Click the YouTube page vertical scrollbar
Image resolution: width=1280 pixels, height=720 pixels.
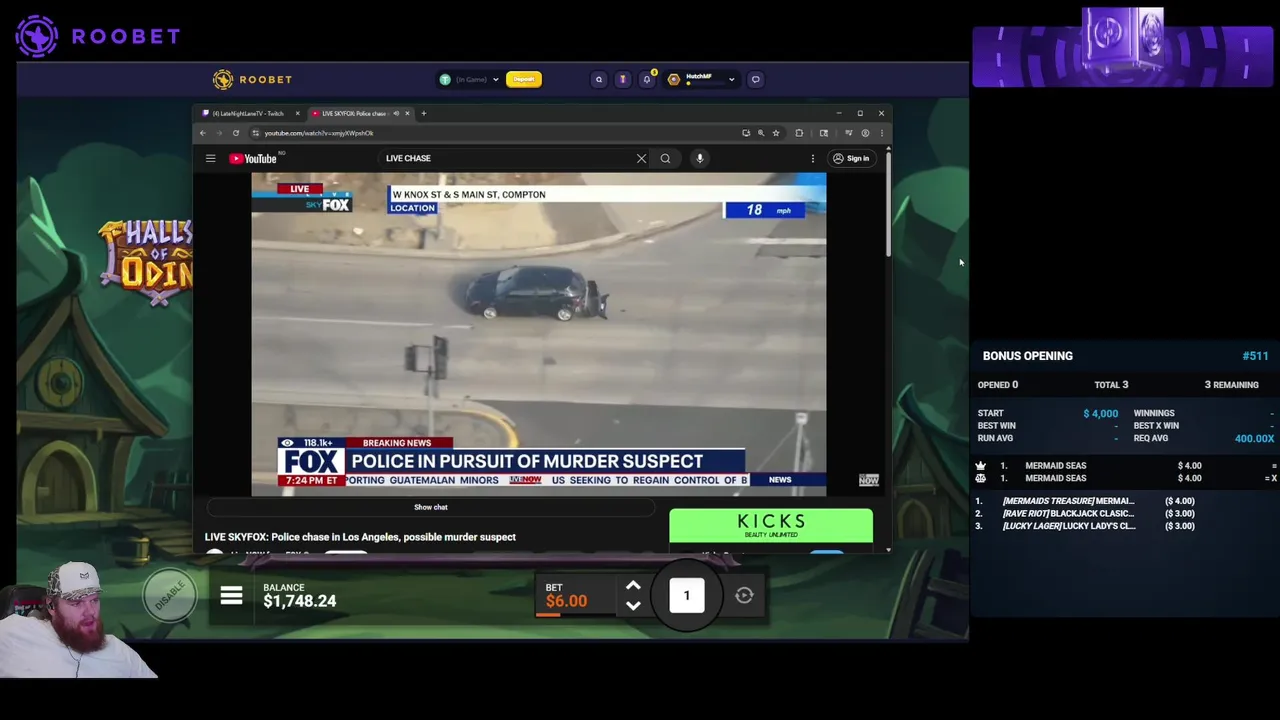pyautogui.click(x=888, y=205)
